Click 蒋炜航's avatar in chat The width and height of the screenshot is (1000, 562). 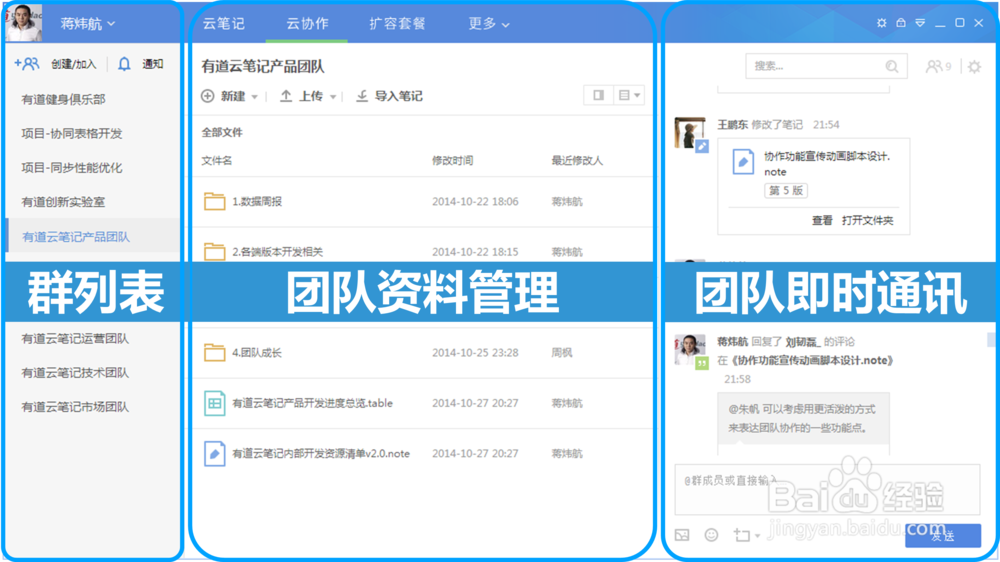click(x=690, y=349)
